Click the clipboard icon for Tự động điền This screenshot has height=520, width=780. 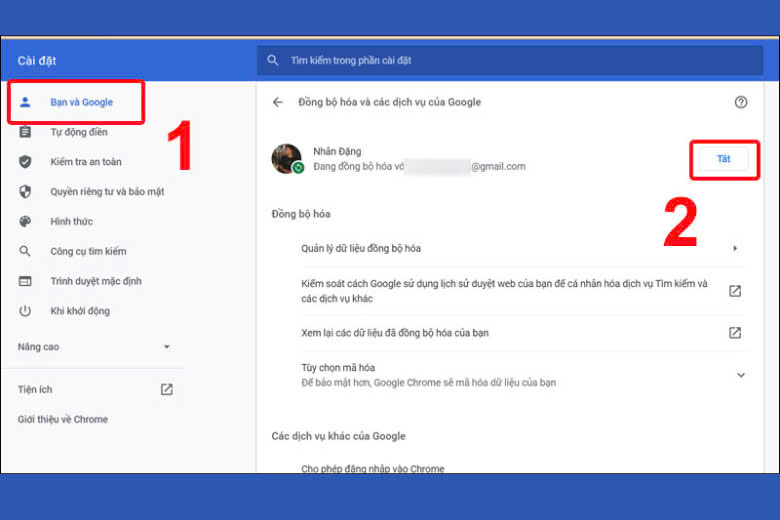point(25,132)
